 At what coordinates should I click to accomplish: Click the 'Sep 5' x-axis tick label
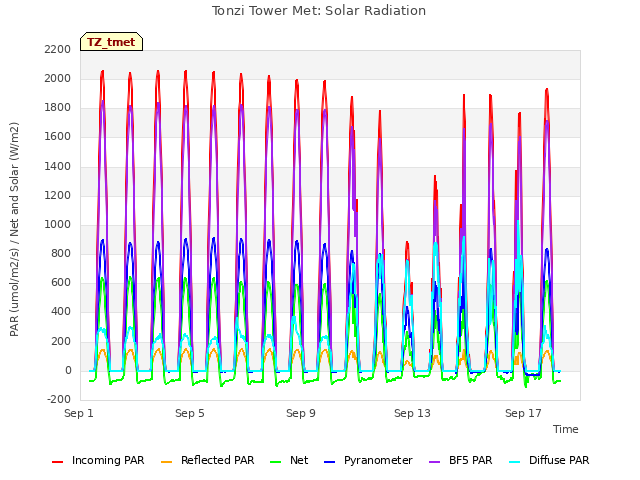(190, 413)
